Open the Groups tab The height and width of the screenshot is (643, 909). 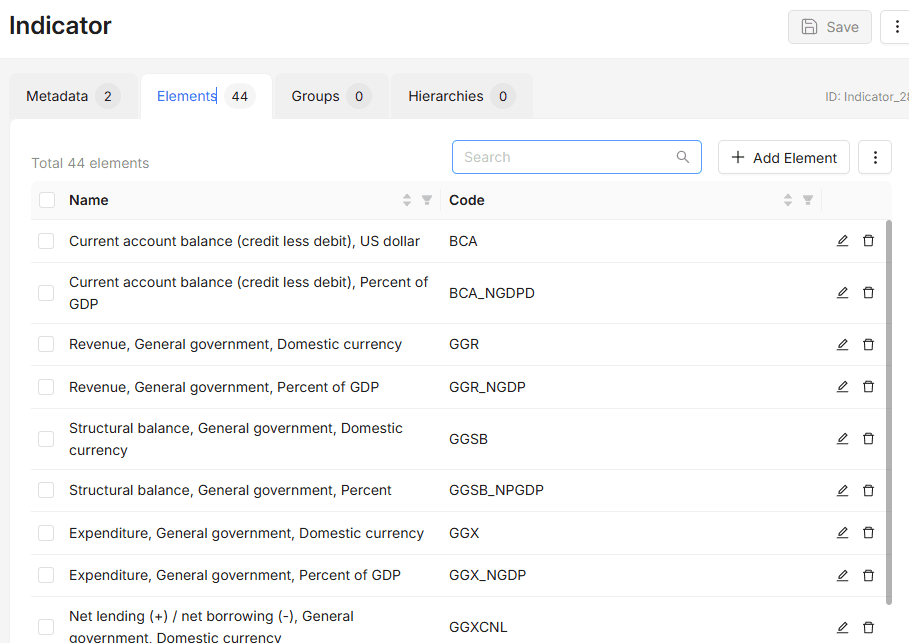[x=332, y=96]
